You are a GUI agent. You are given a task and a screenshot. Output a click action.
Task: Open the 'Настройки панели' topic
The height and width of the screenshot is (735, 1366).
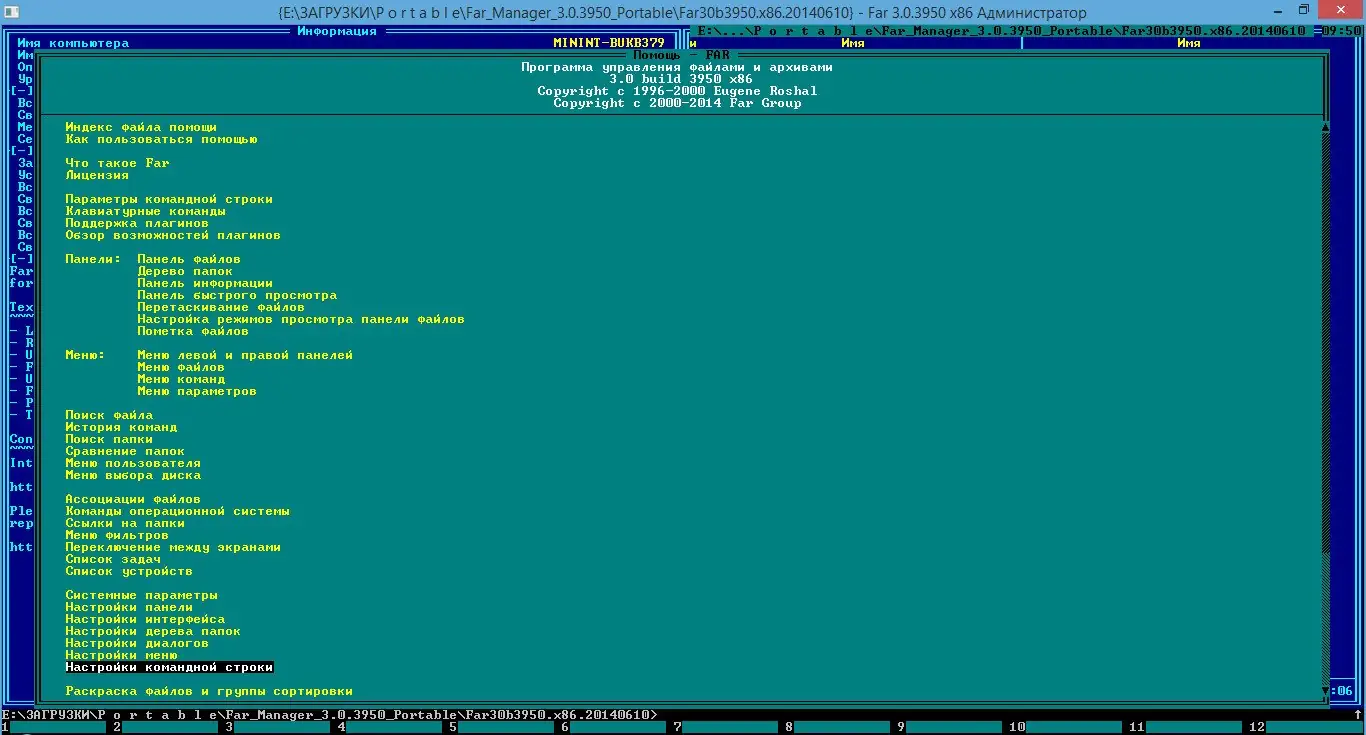(x=129, y=607)
